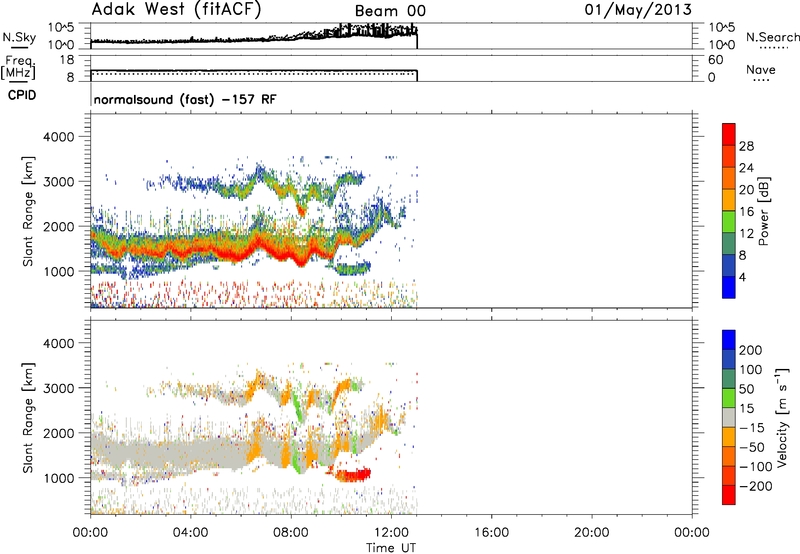800x554 pixels.
Task: Click the '28' value on the Power scale
Action: click(746, 146)
